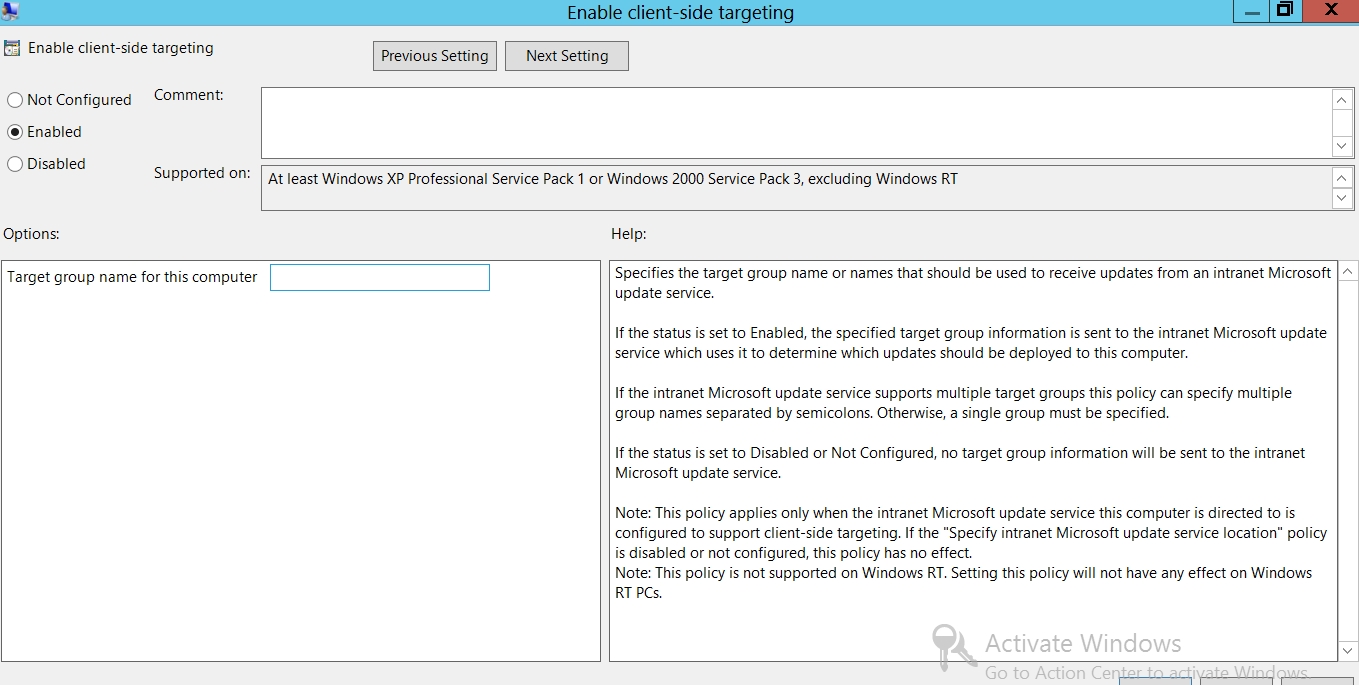The image size is (1359, 685).
Task: Click the policy setting icon beside the heading
Action: tap(12, 48)
